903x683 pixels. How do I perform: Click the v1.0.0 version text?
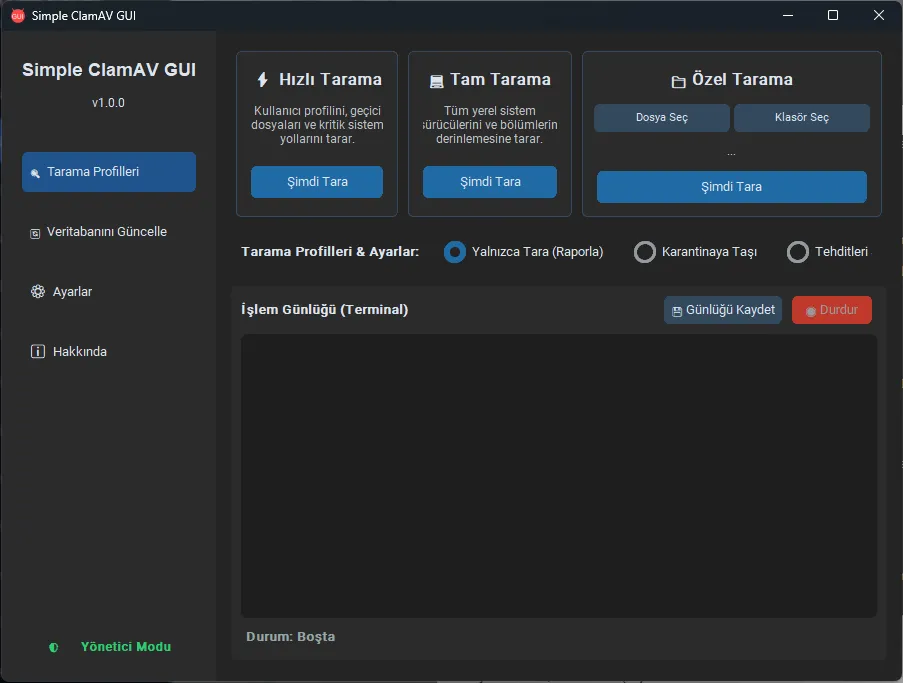108,103
